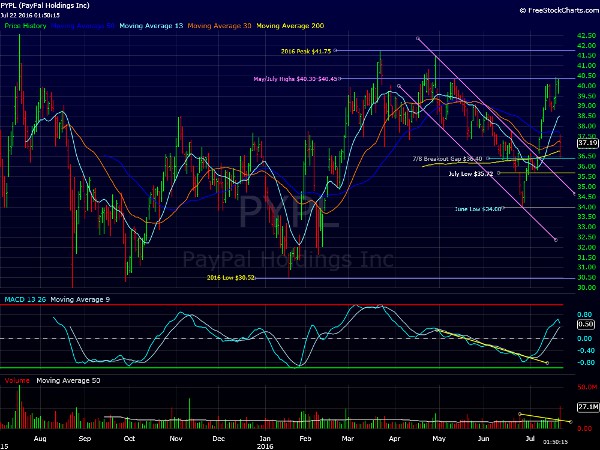Click the July Low annotation label

coord(471,174)
